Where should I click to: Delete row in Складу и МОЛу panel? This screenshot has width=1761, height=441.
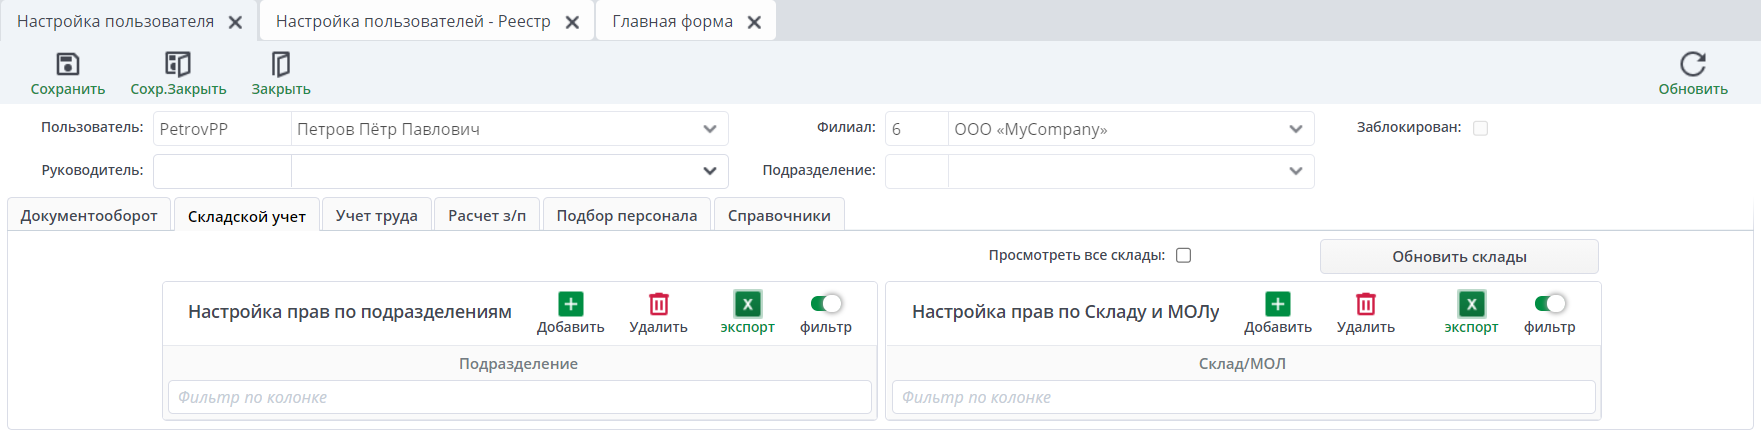(1365, 304)
